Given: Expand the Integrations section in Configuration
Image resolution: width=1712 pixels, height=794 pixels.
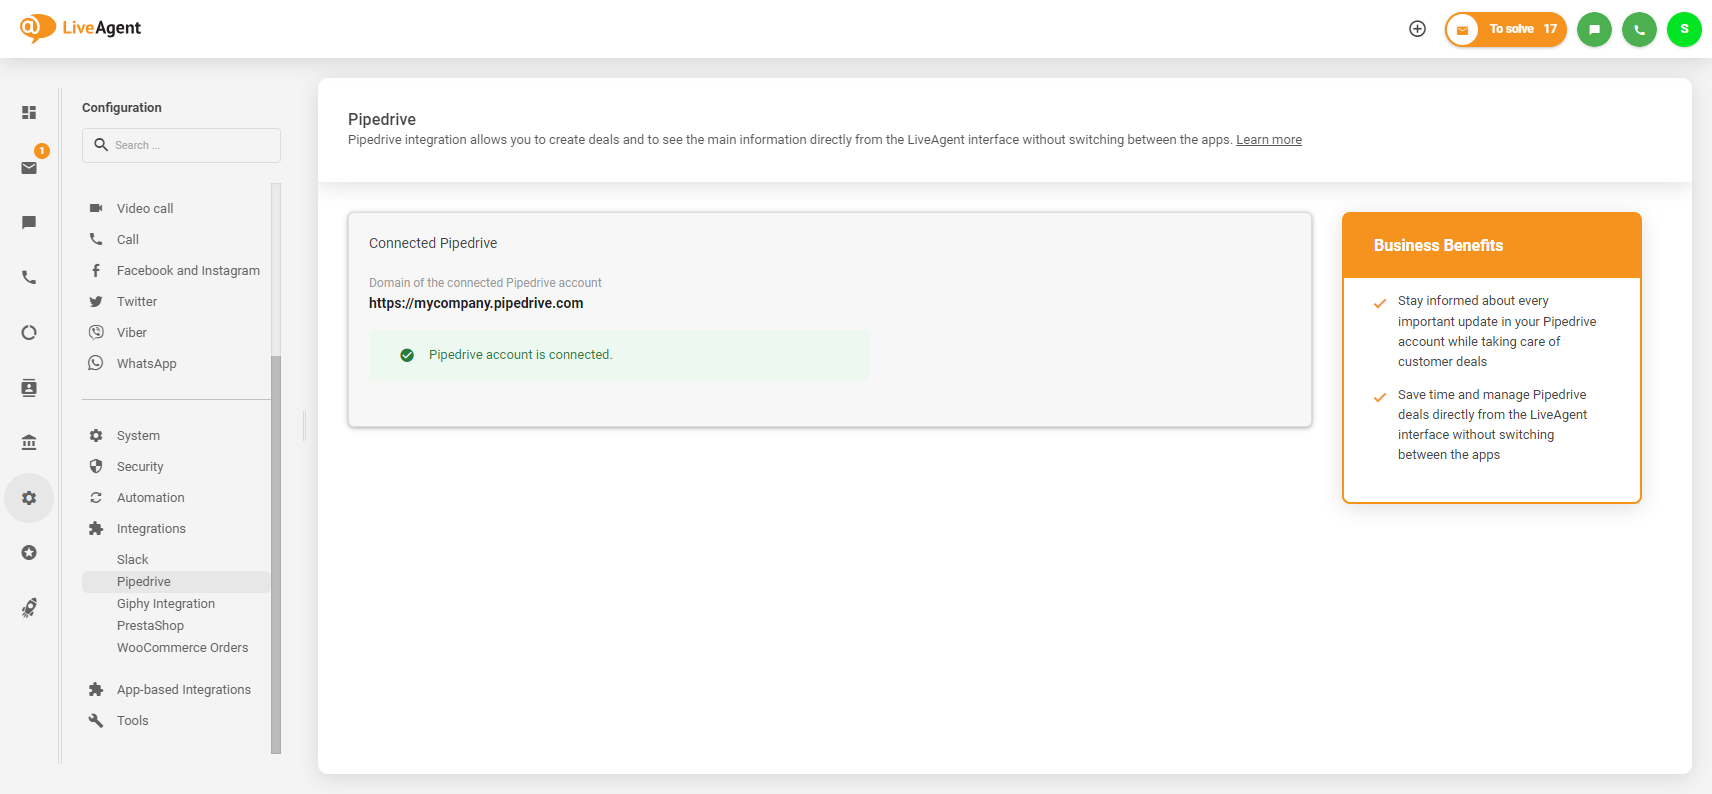Looking at the screenshot, I should point(151,529).
